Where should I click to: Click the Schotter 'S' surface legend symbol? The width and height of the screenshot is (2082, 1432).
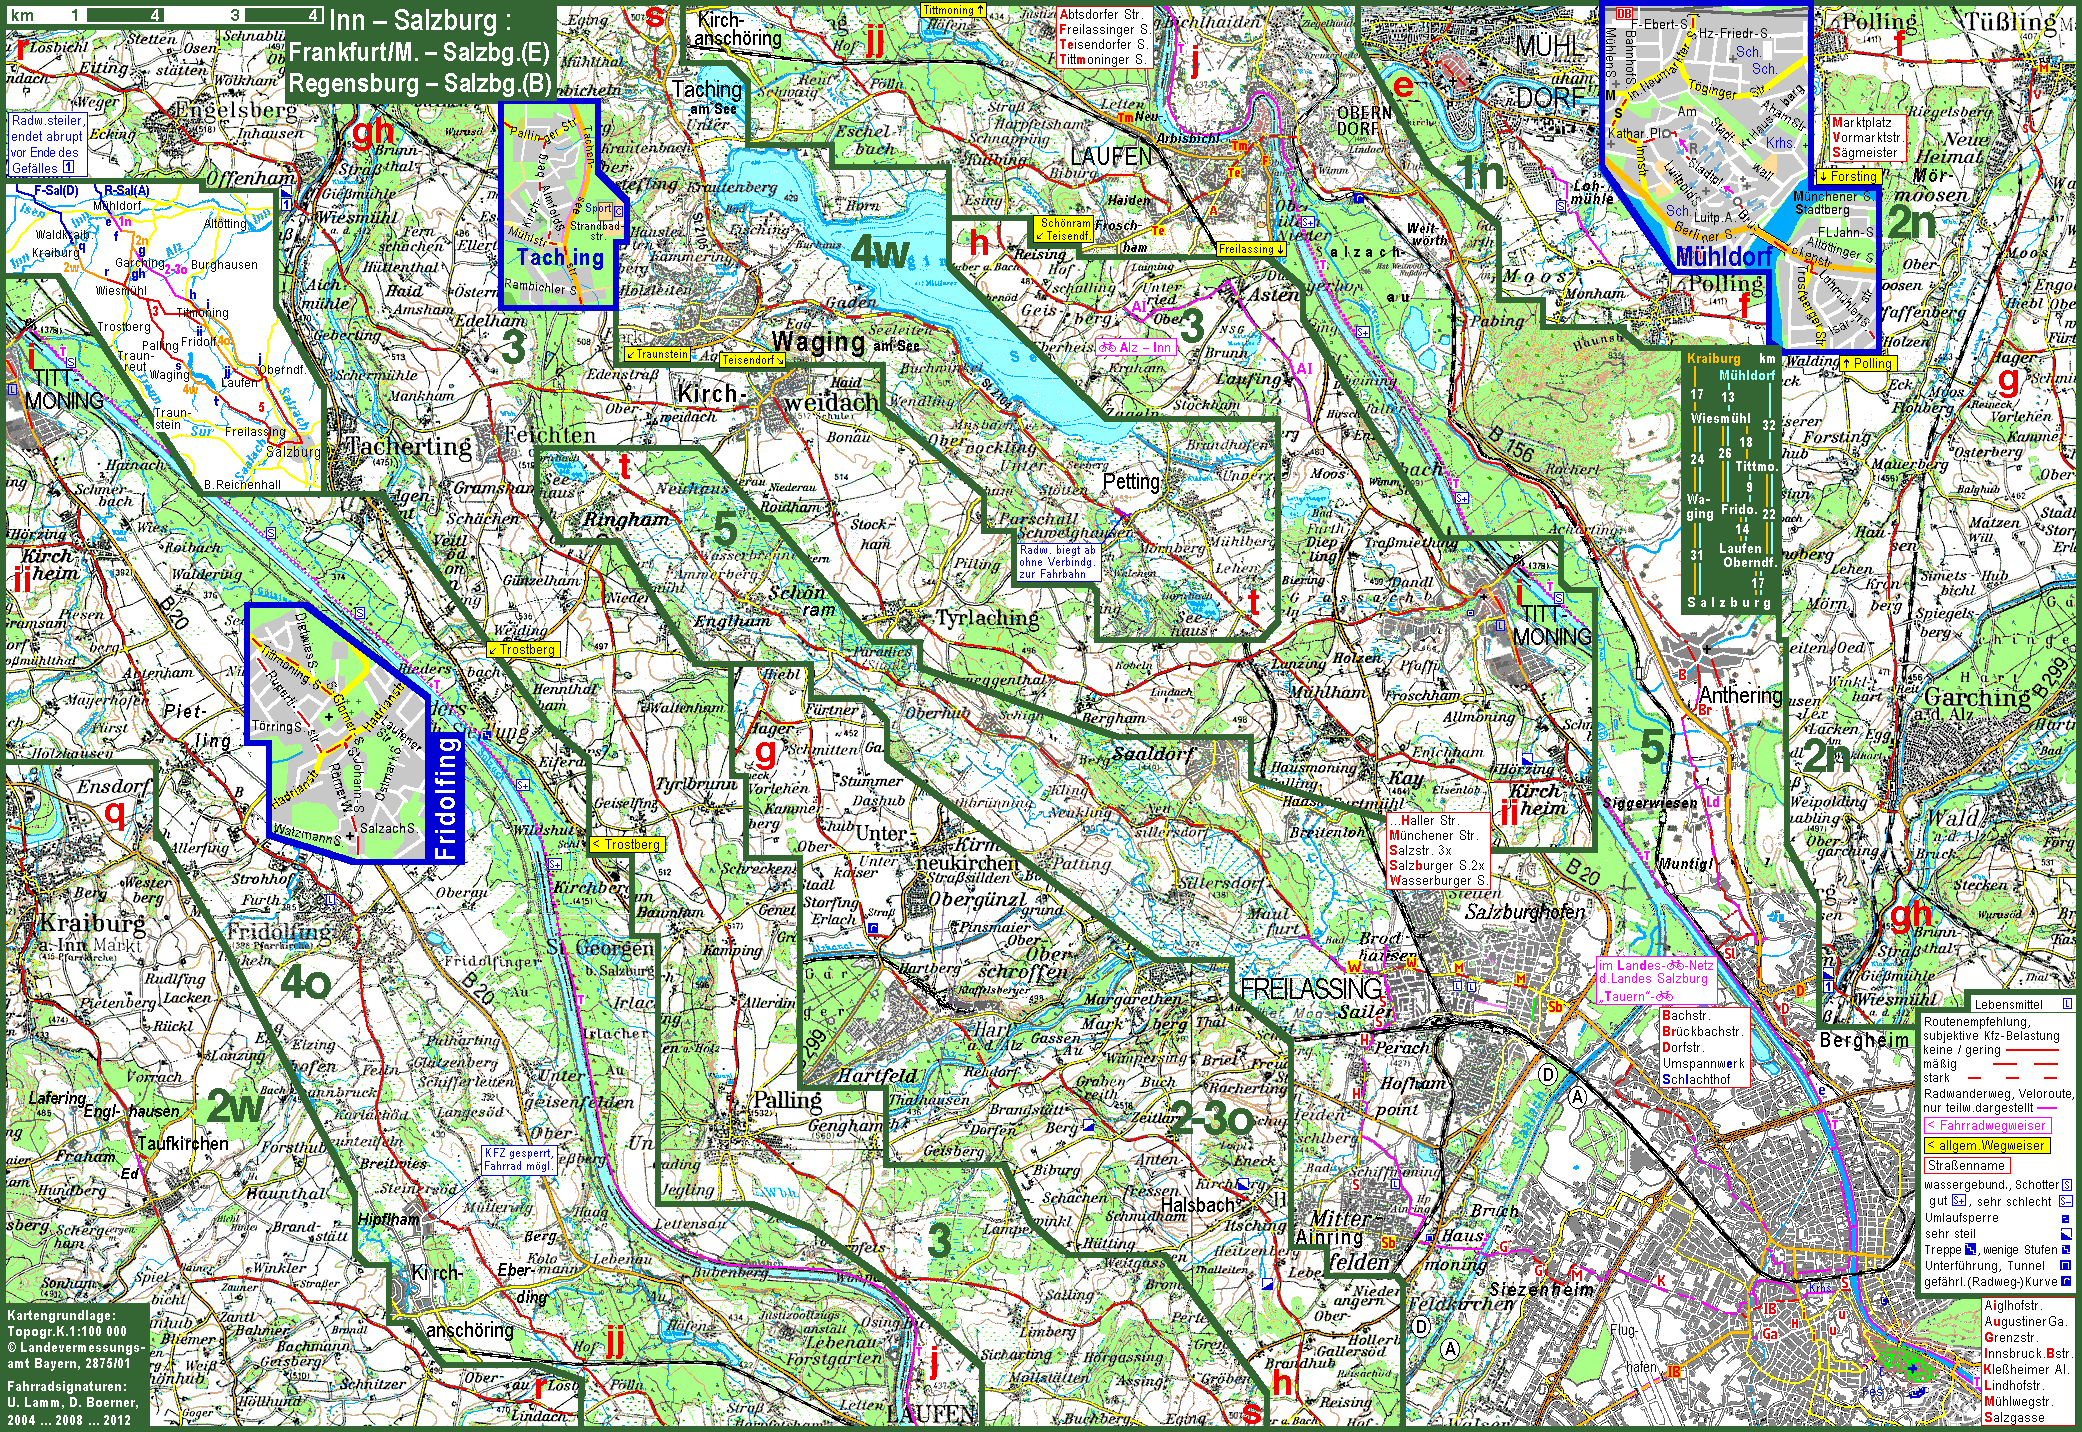point(2067,1185)
